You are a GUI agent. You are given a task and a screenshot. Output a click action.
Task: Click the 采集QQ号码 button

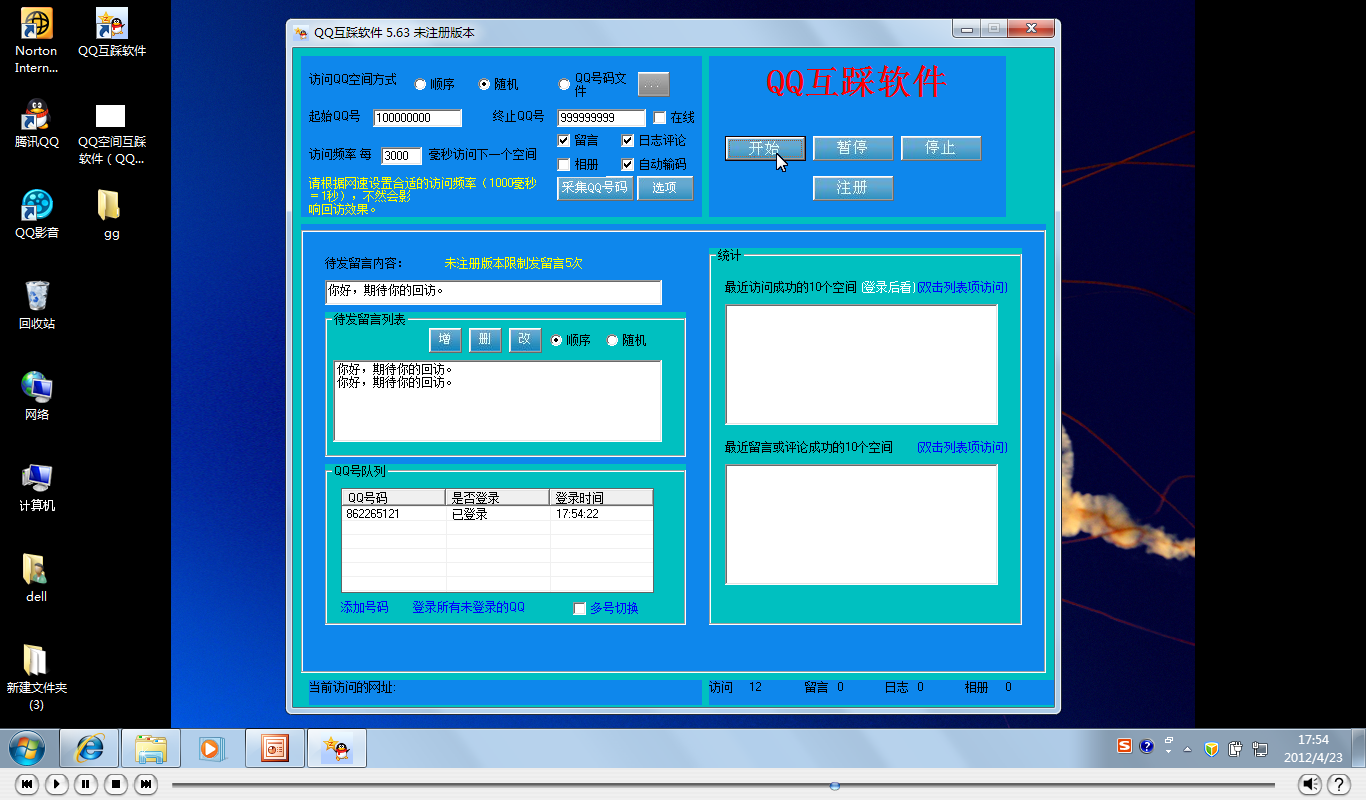[x=595, y=188]
